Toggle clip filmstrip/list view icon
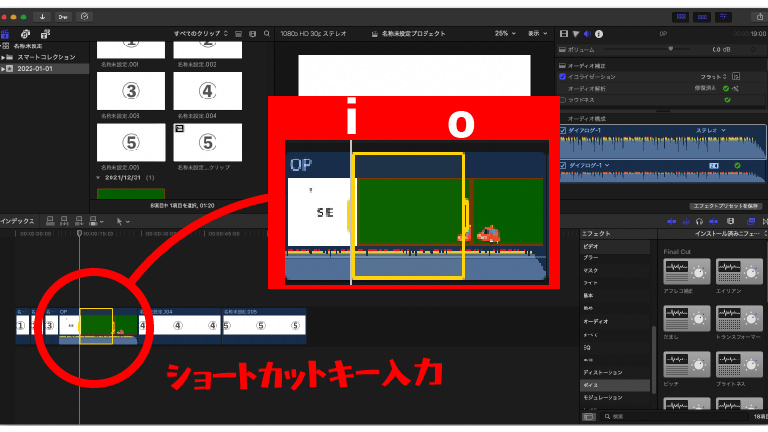This screenshot has width=768, height=432. coord(239,34)
